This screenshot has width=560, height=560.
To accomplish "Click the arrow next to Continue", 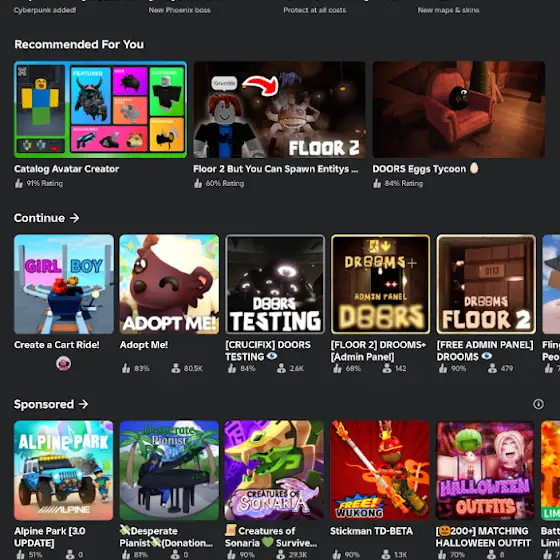I will coord(74,218).
